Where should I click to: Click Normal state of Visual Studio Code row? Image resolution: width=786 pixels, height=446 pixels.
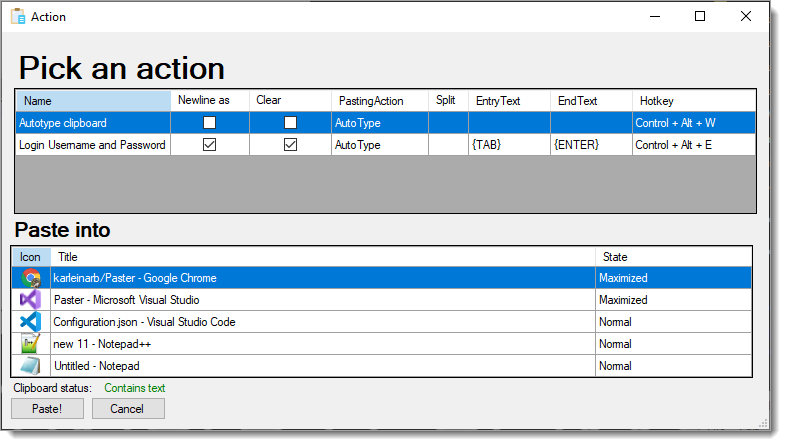pyautogui.click(x=674, y=322)
